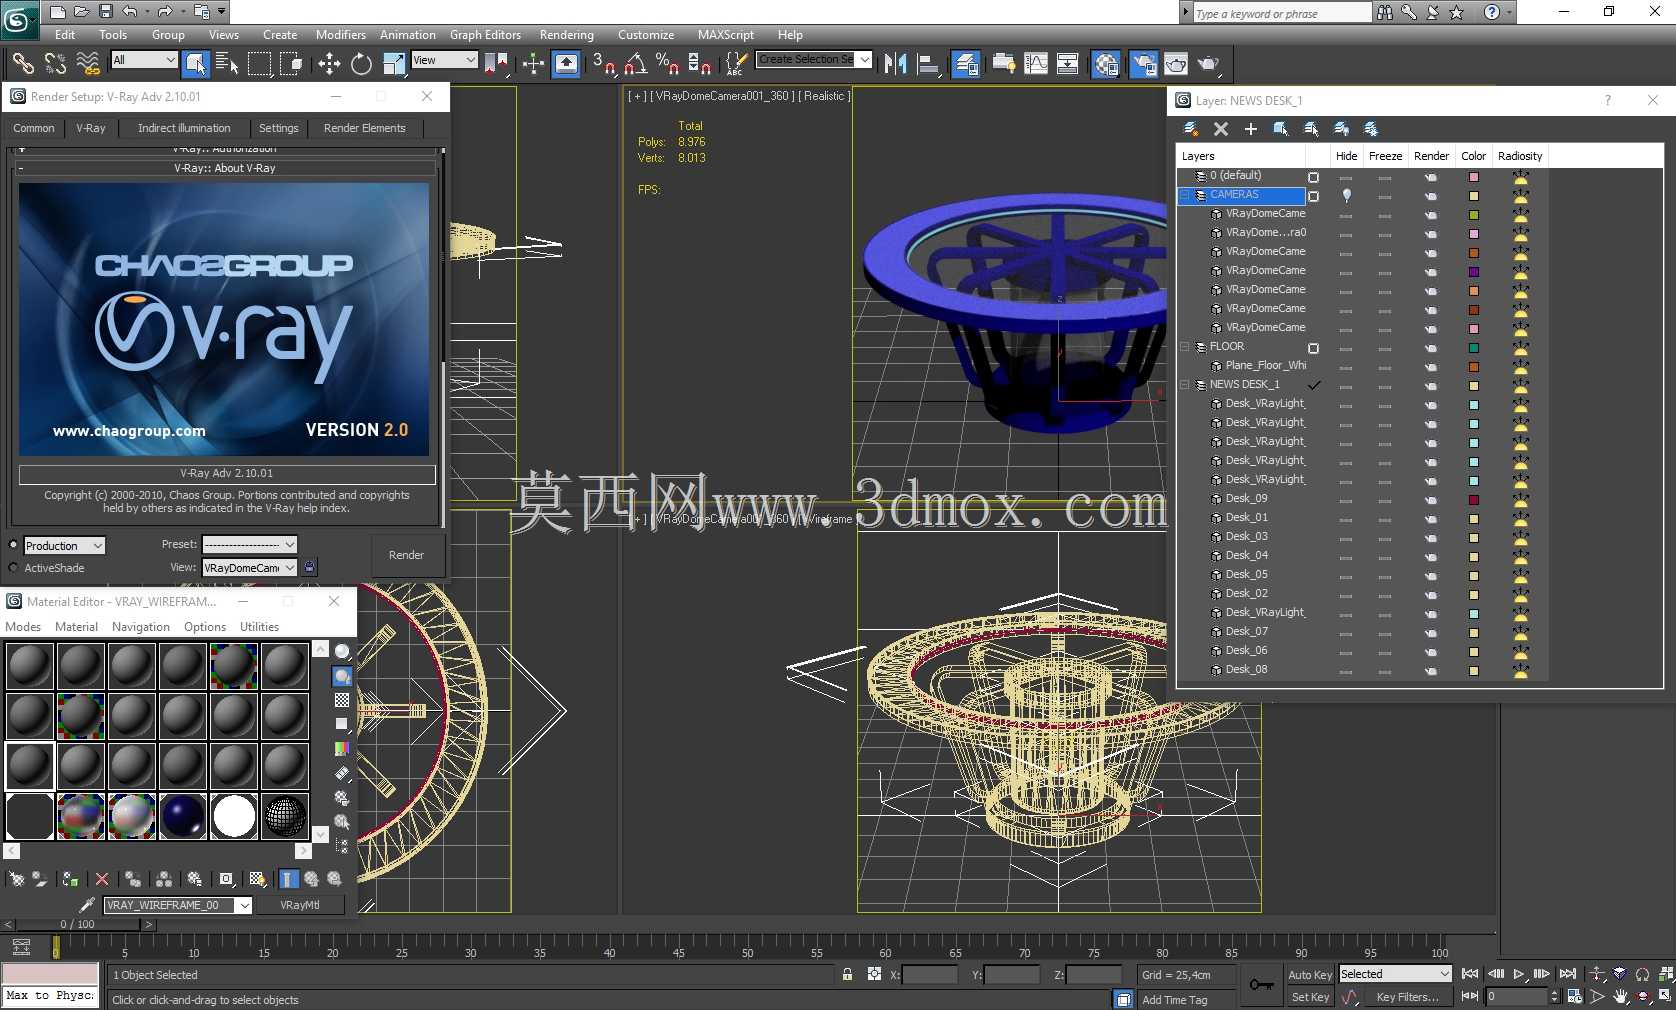The width and height of the screenshot is (1676, 1010).
Task: Select the Production render mode radio
Action: pos(13,545)
